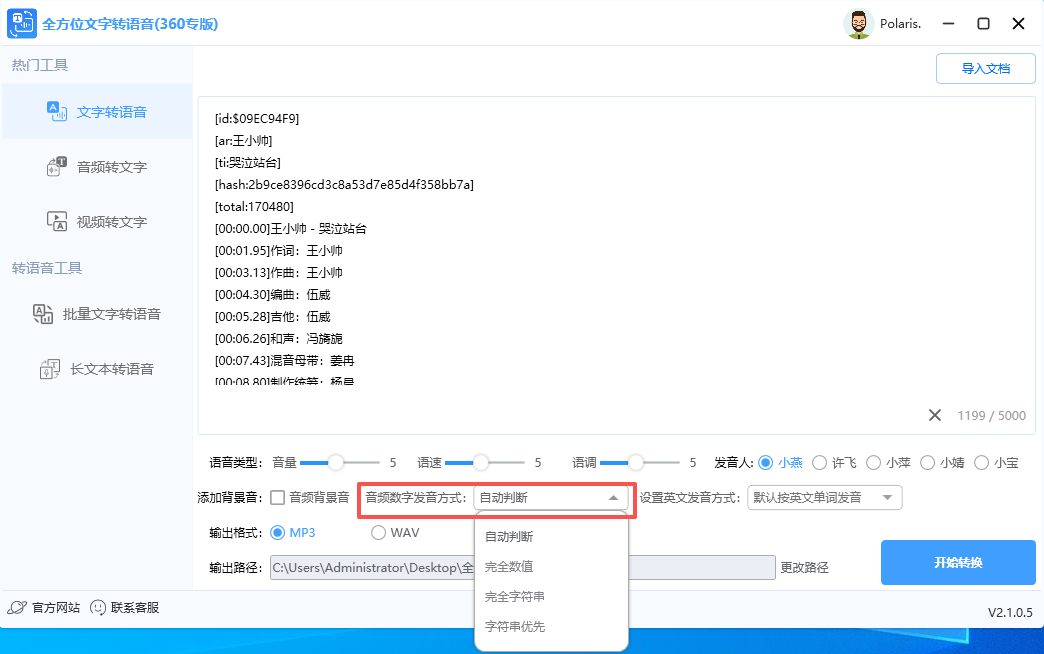Viewport: 1044px width, 654px height.
Task: Select WAV as output format
Action: 379,532
